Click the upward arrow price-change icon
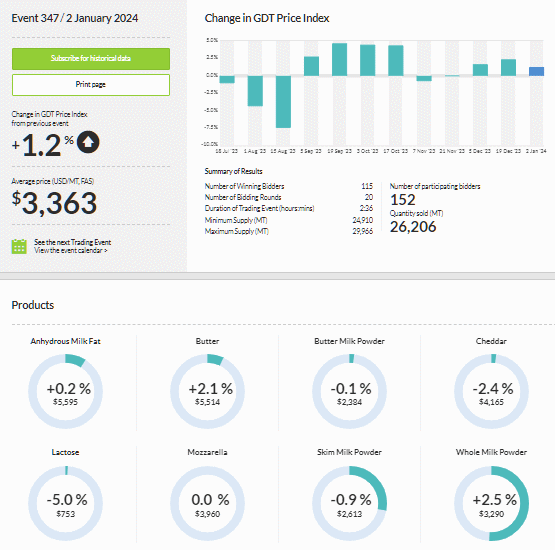Viewport: 555px width, 550px height. coord(88,142)
